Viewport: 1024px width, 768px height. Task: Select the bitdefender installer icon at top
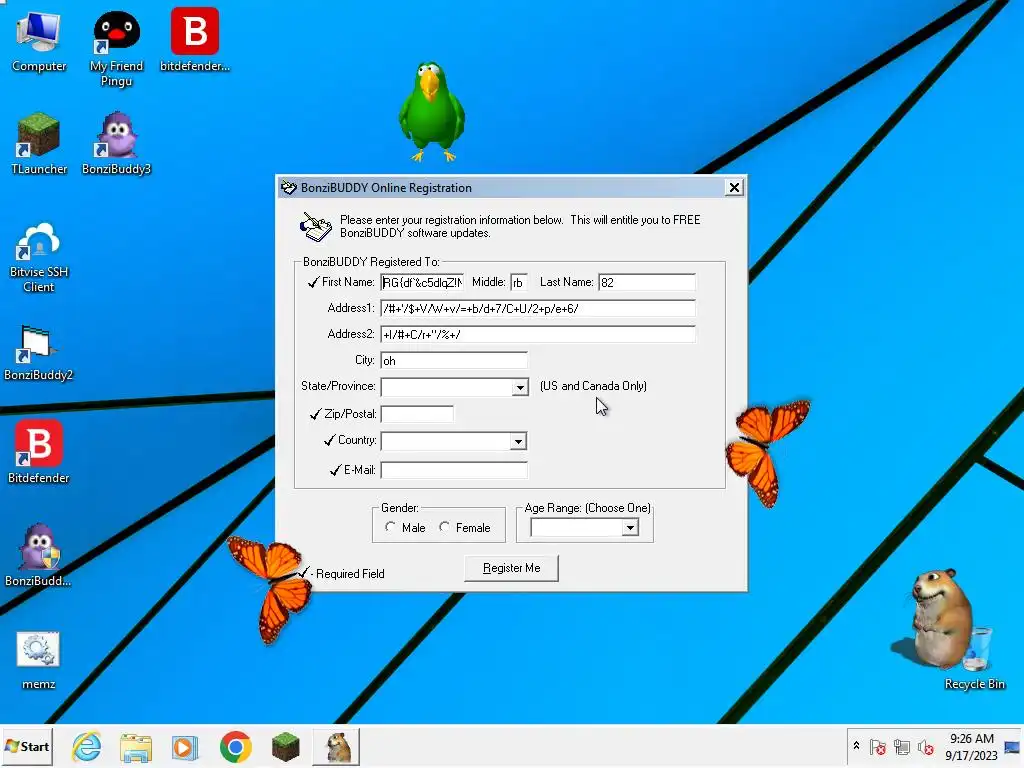tap(195, 40)
